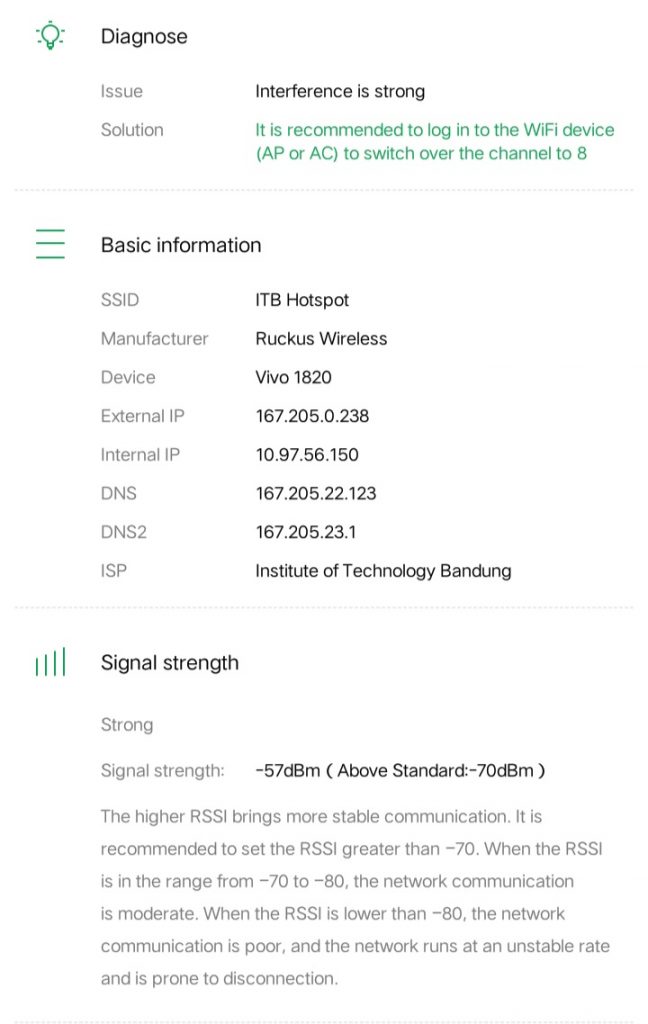Click the Diagnose lightbulb icon

(x=50, y=36)
